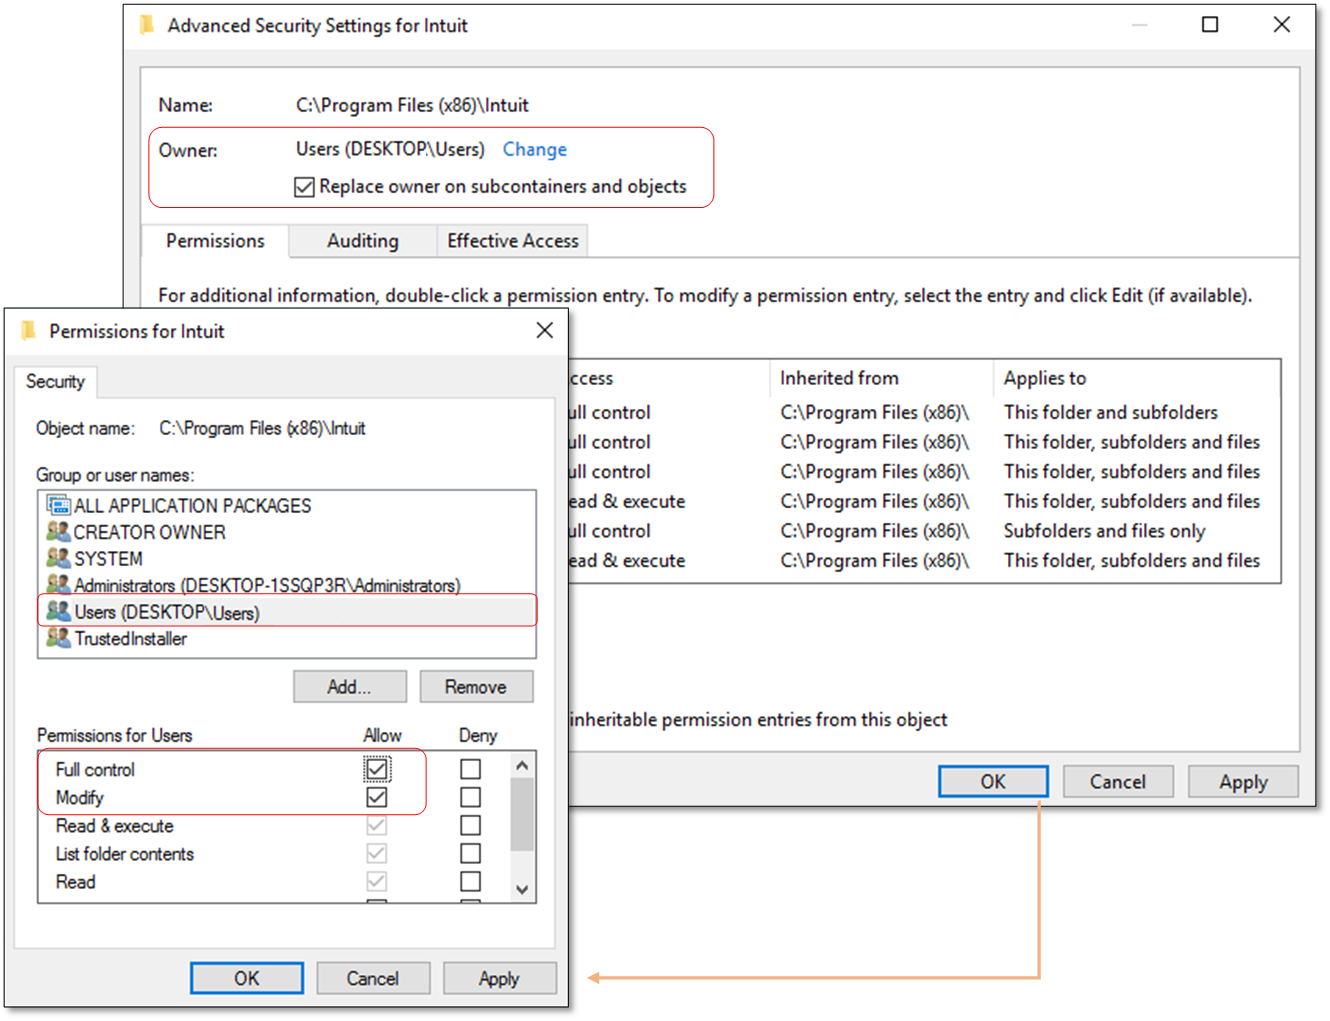Click Remove button in Permissions dialog
The image size is (1330, 1021).
476,687
